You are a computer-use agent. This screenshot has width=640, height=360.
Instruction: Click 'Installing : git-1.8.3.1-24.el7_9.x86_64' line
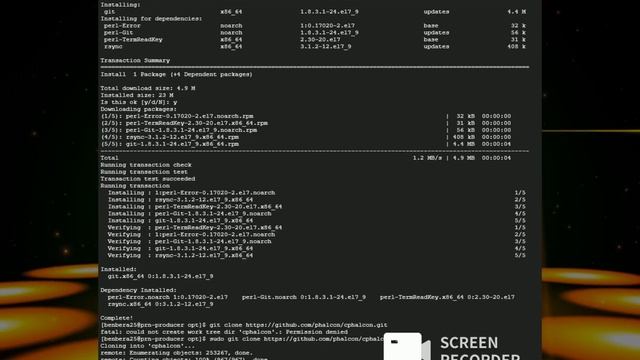pyautogui.click(x=180, y=220)
